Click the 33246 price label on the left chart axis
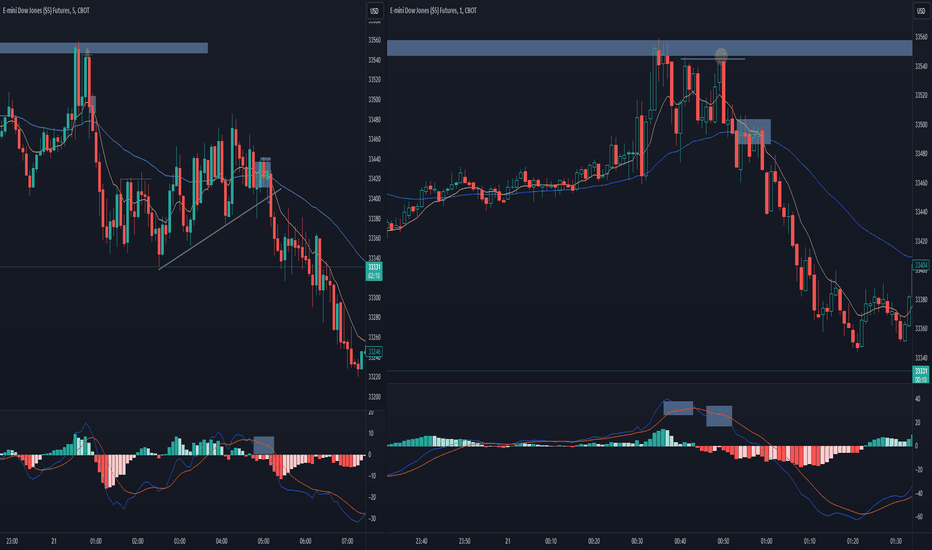932x550 pixels. pos(374,351)
